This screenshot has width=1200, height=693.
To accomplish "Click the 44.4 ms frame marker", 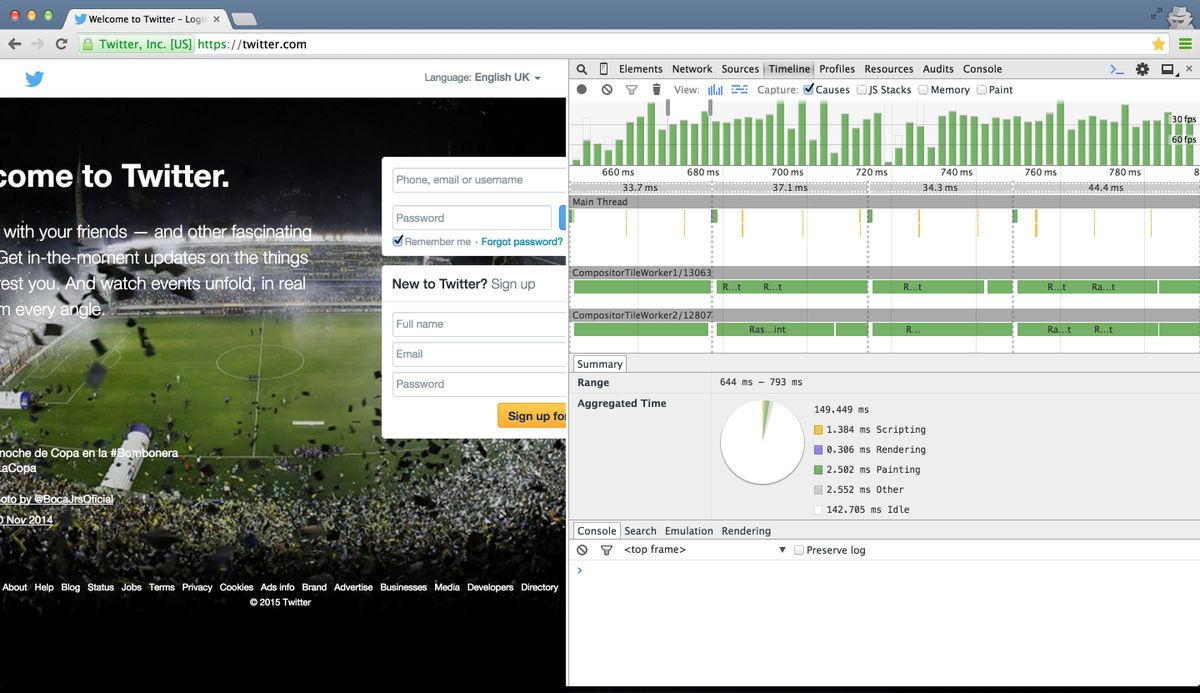I will (x=1105, y=188).
